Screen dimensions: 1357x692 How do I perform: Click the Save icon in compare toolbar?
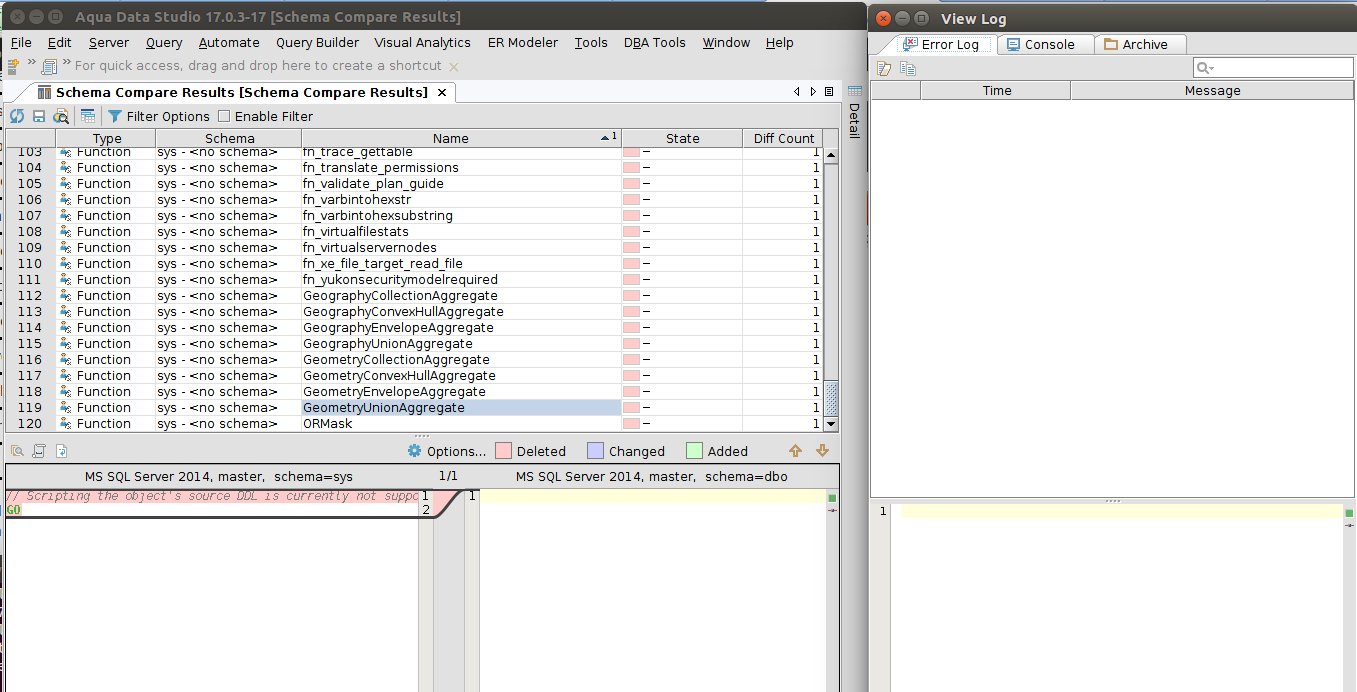pyautogui.click(x=39, y=116)
